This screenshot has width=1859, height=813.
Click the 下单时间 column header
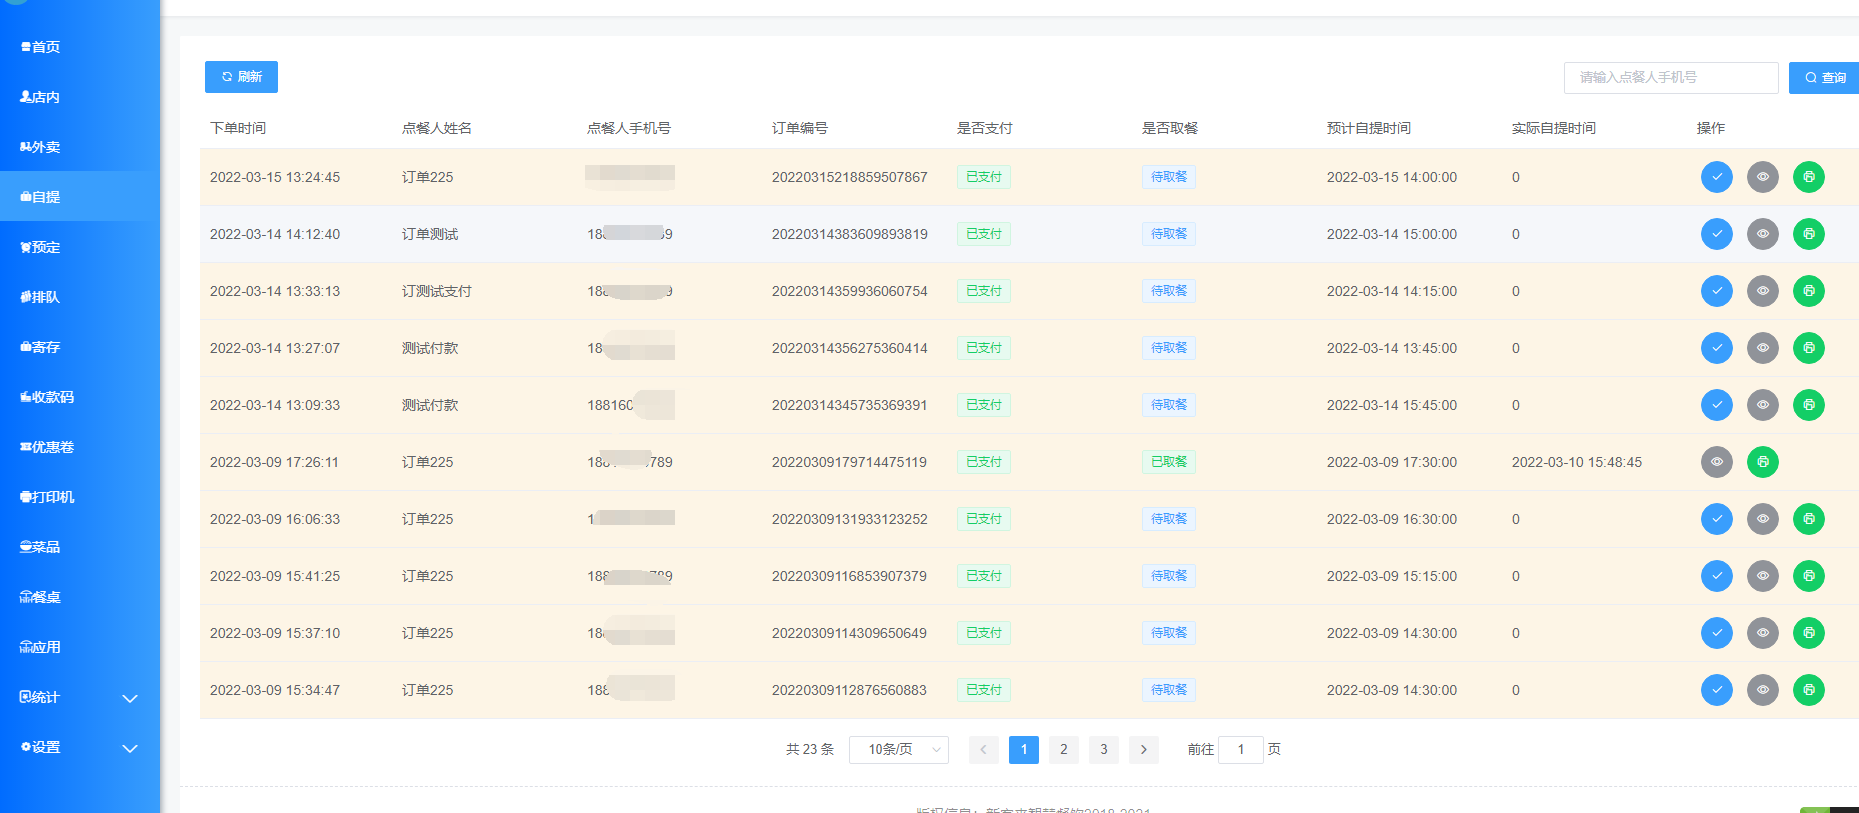pos(238,128)
